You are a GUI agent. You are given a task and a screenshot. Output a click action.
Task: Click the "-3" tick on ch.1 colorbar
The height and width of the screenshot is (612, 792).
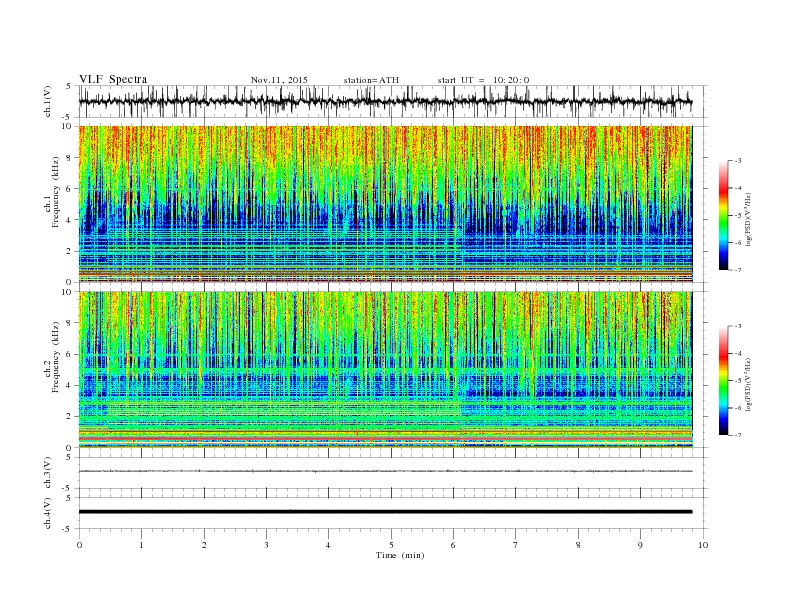coord(738,161)
